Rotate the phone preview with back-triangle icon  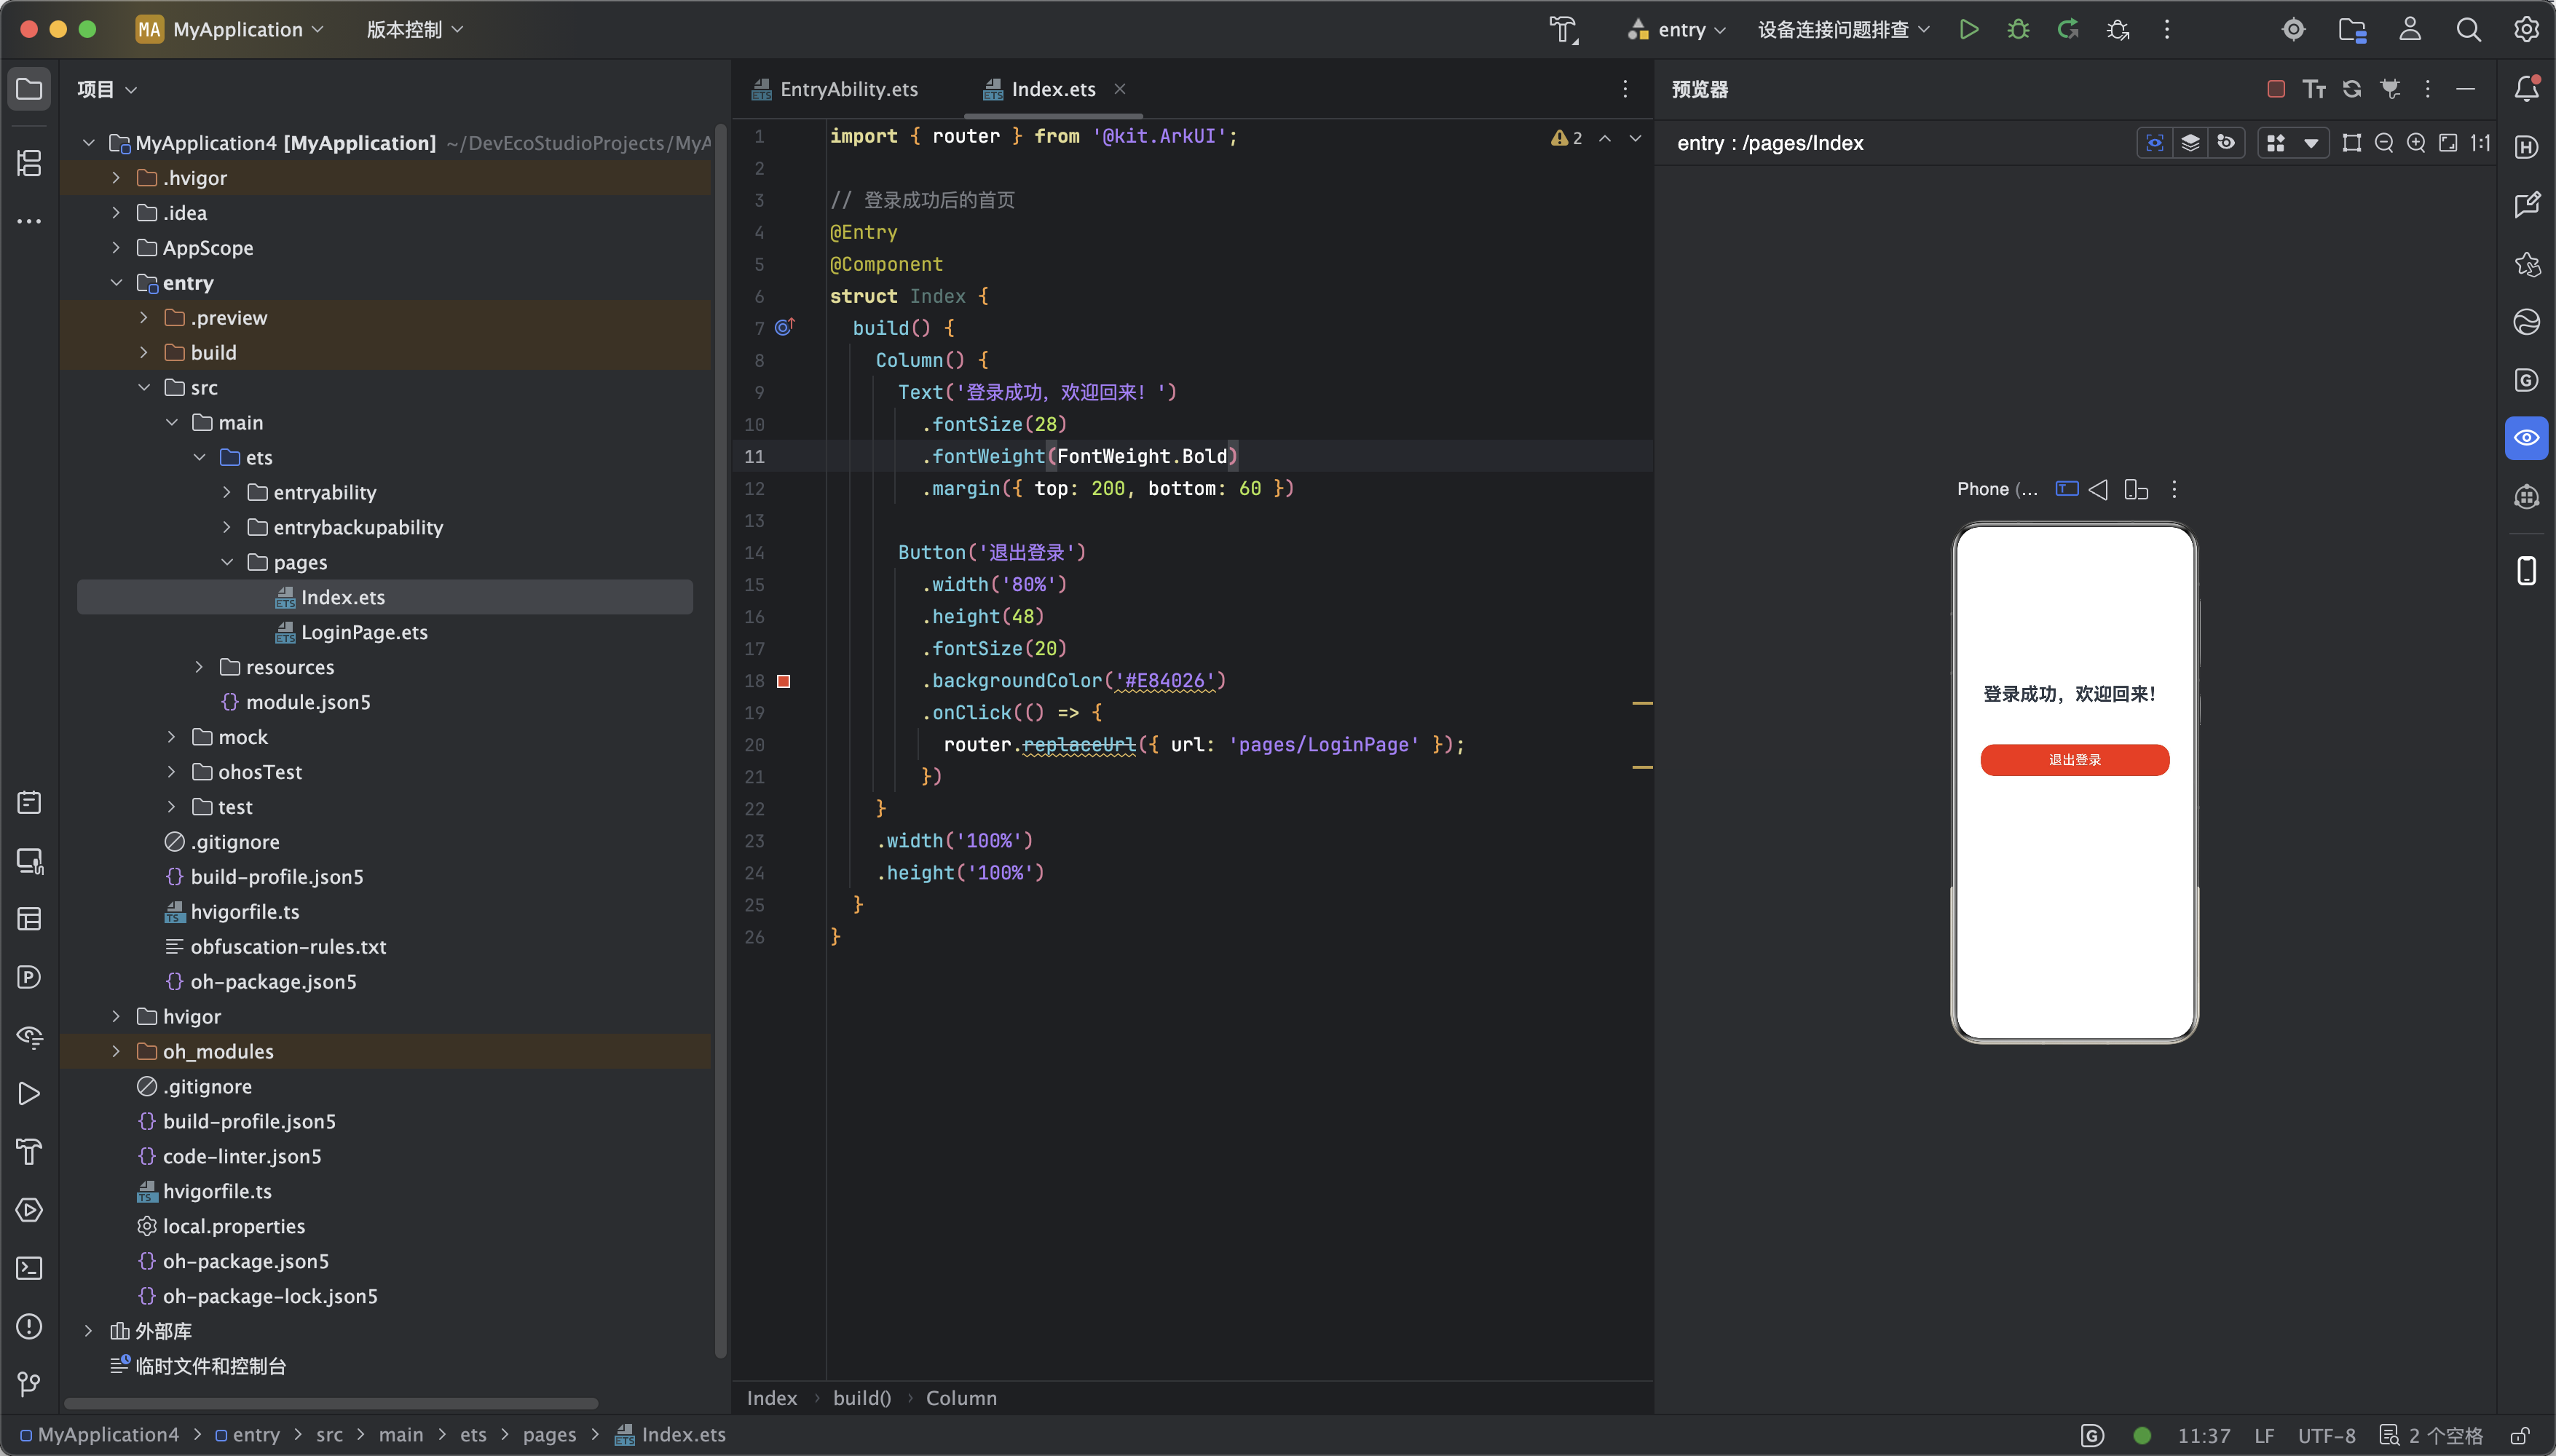[x=2098, y=489]
